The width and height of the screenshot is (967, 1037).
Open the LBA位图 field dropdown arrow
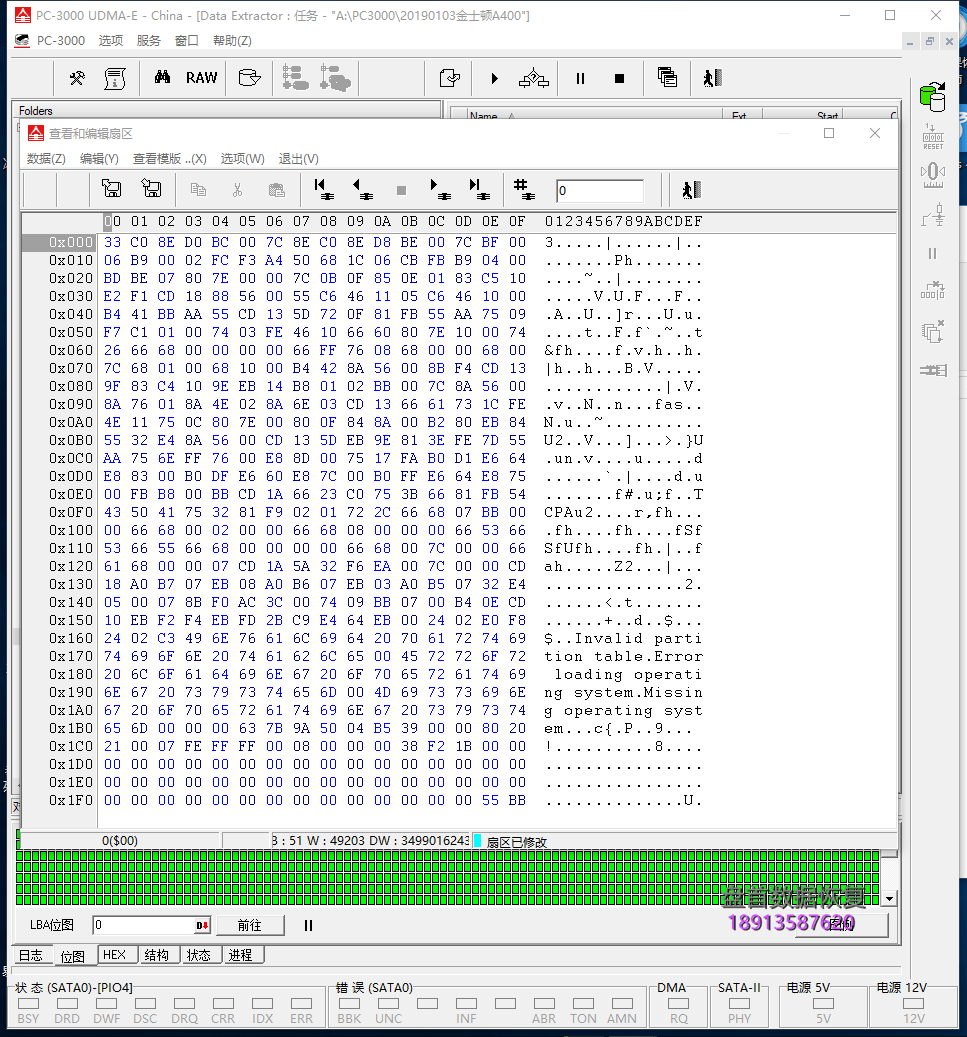click(202, 925)
